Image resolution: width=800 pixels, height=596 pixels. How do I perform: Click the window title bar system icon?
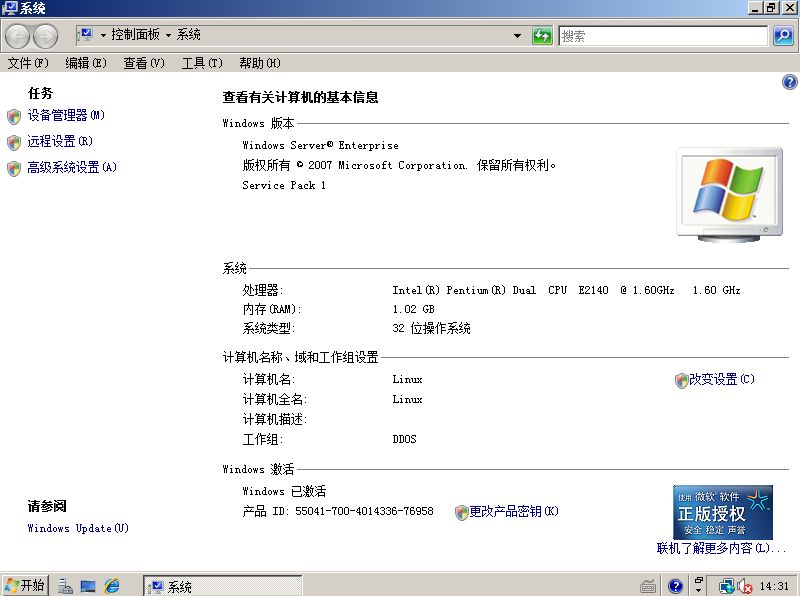coord(9,8)
